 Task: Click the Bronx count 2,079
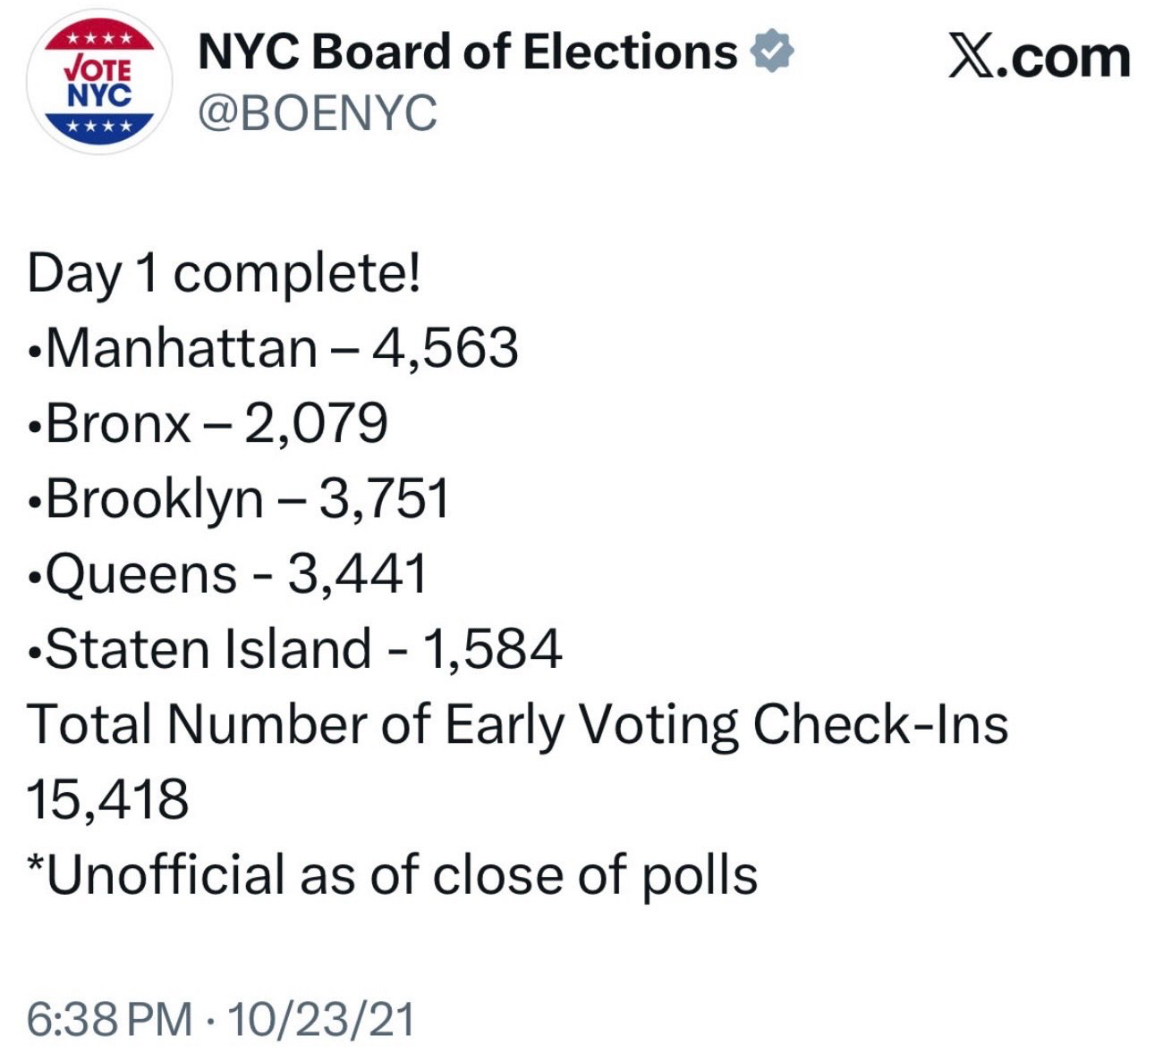tap(314, 424)
